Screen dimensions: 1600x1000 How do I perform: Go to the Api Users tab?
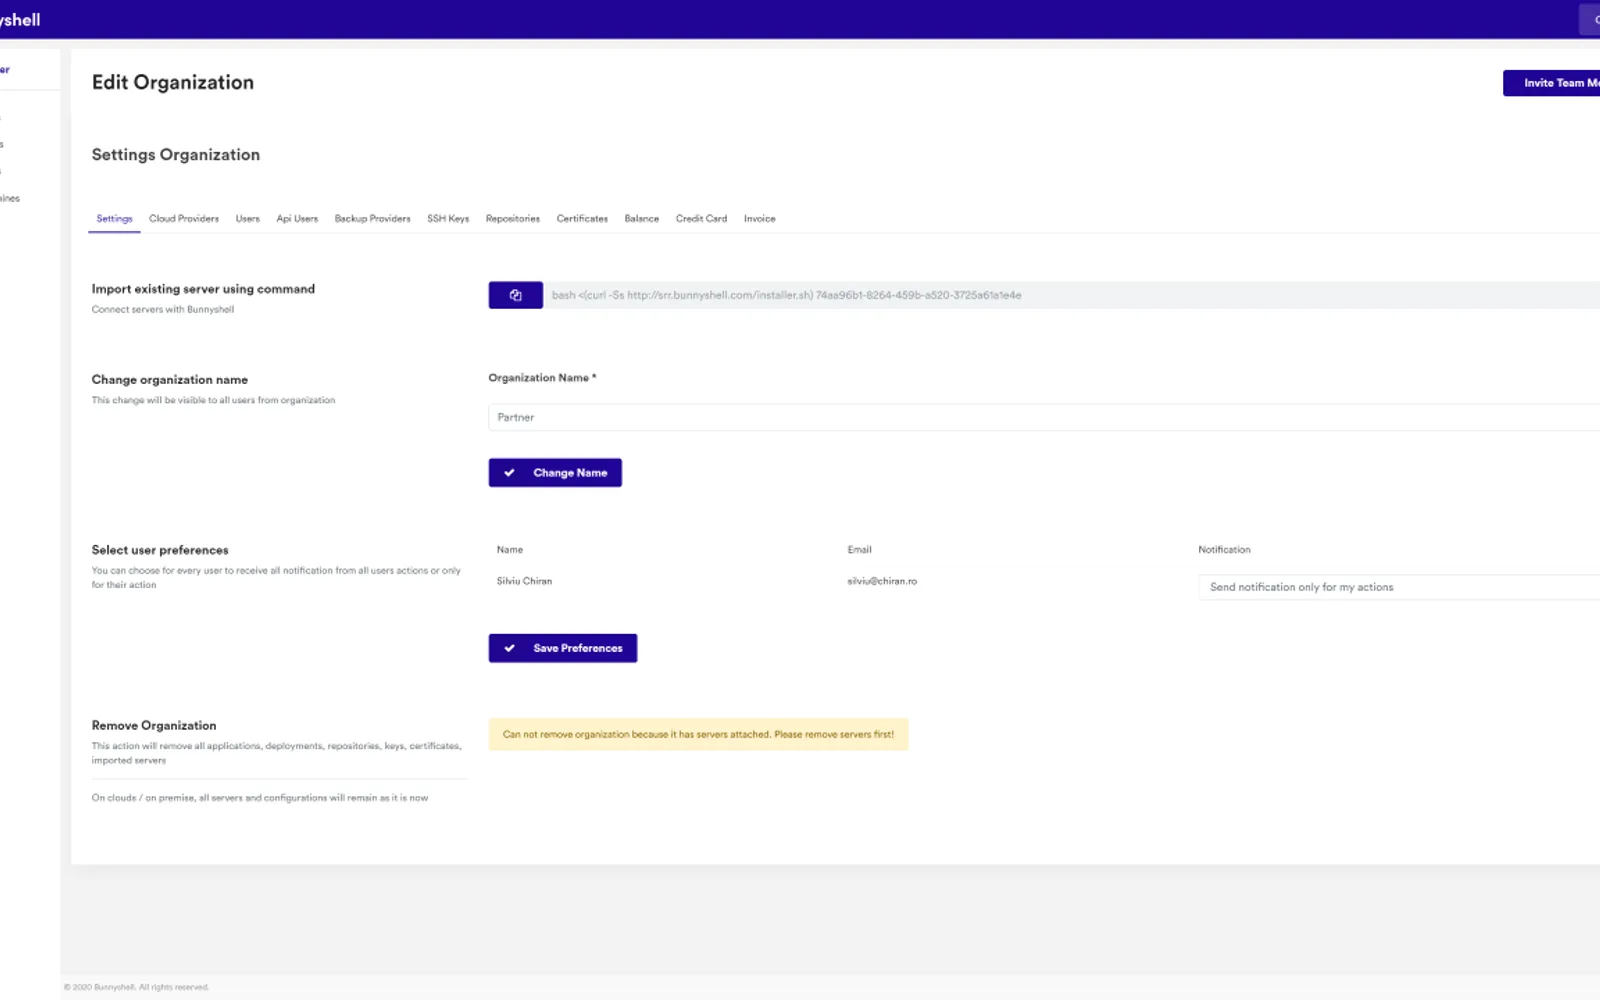click(x=297, y=218)
